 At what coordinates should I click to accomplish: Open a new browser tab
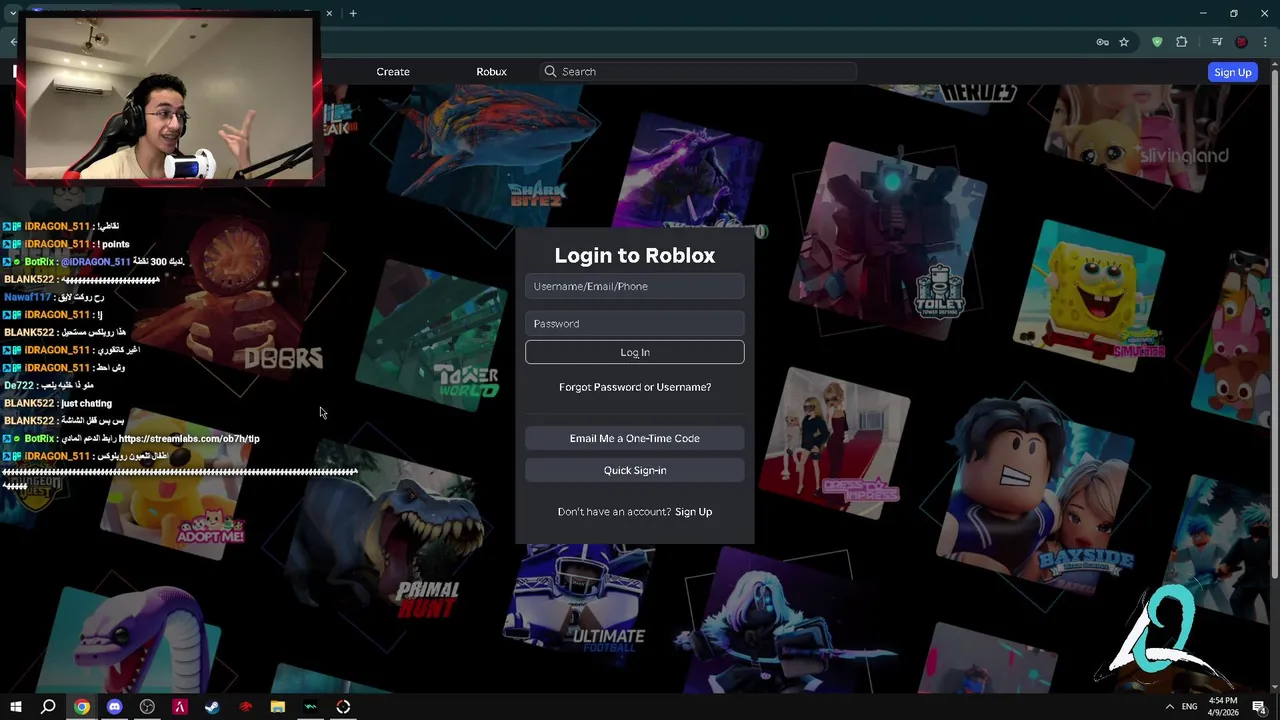[353, 13]
